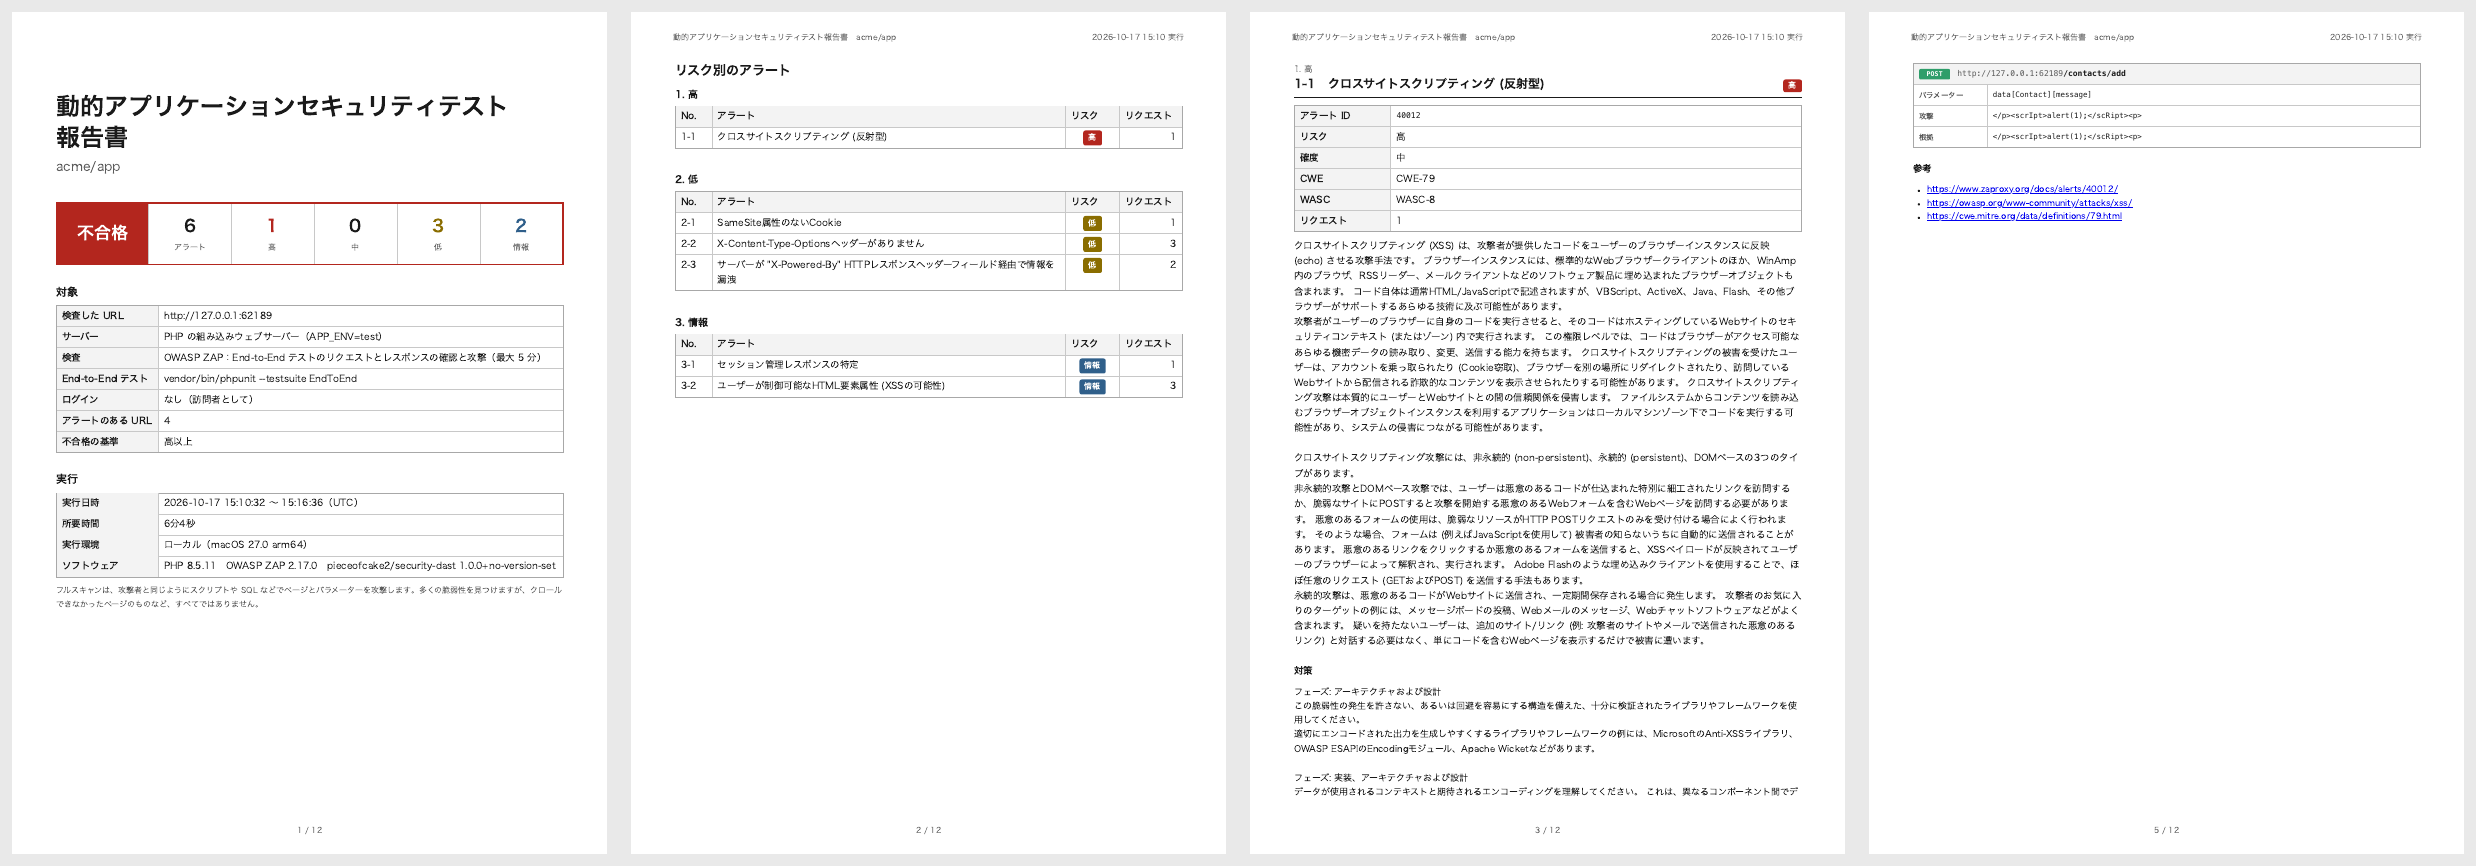Click the 'ローカル (macOS 27.0 arm64)' environment value

[x=235, y=545]
